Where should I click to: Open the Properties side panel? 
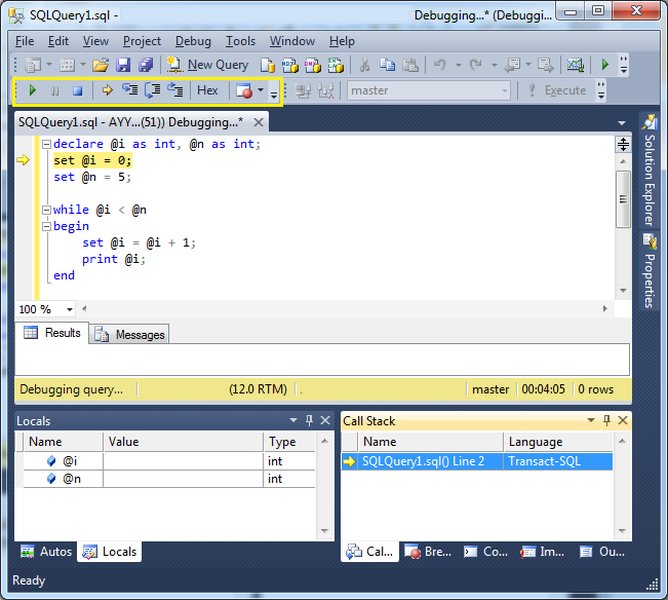click(649, 271)
